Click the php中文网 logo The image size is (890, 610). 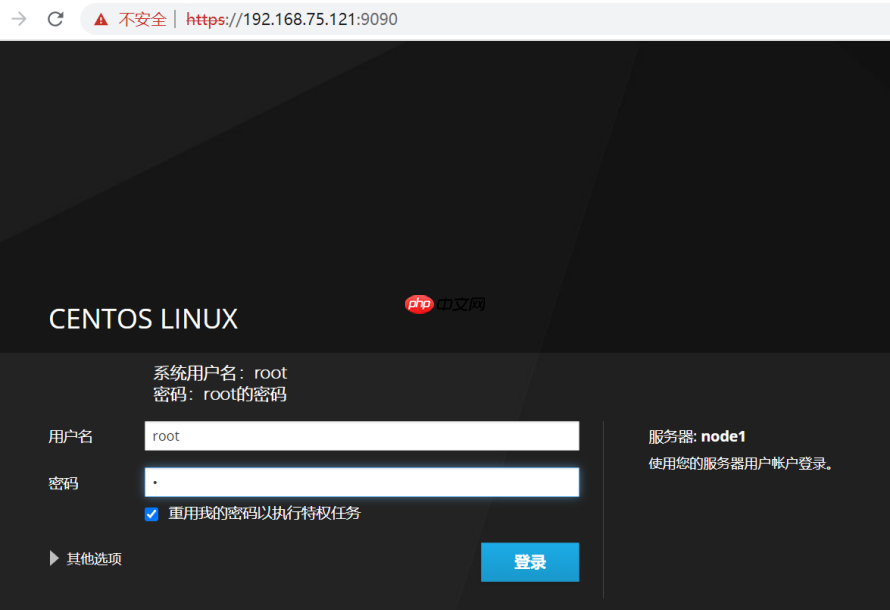[443, 304]
